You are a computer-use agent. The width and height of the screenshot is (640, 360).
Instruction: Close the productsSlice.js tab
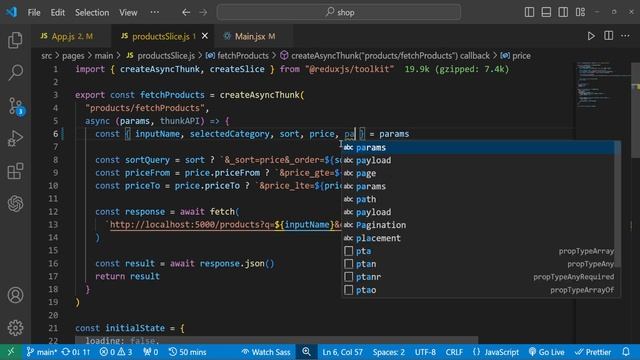point(204,36)
